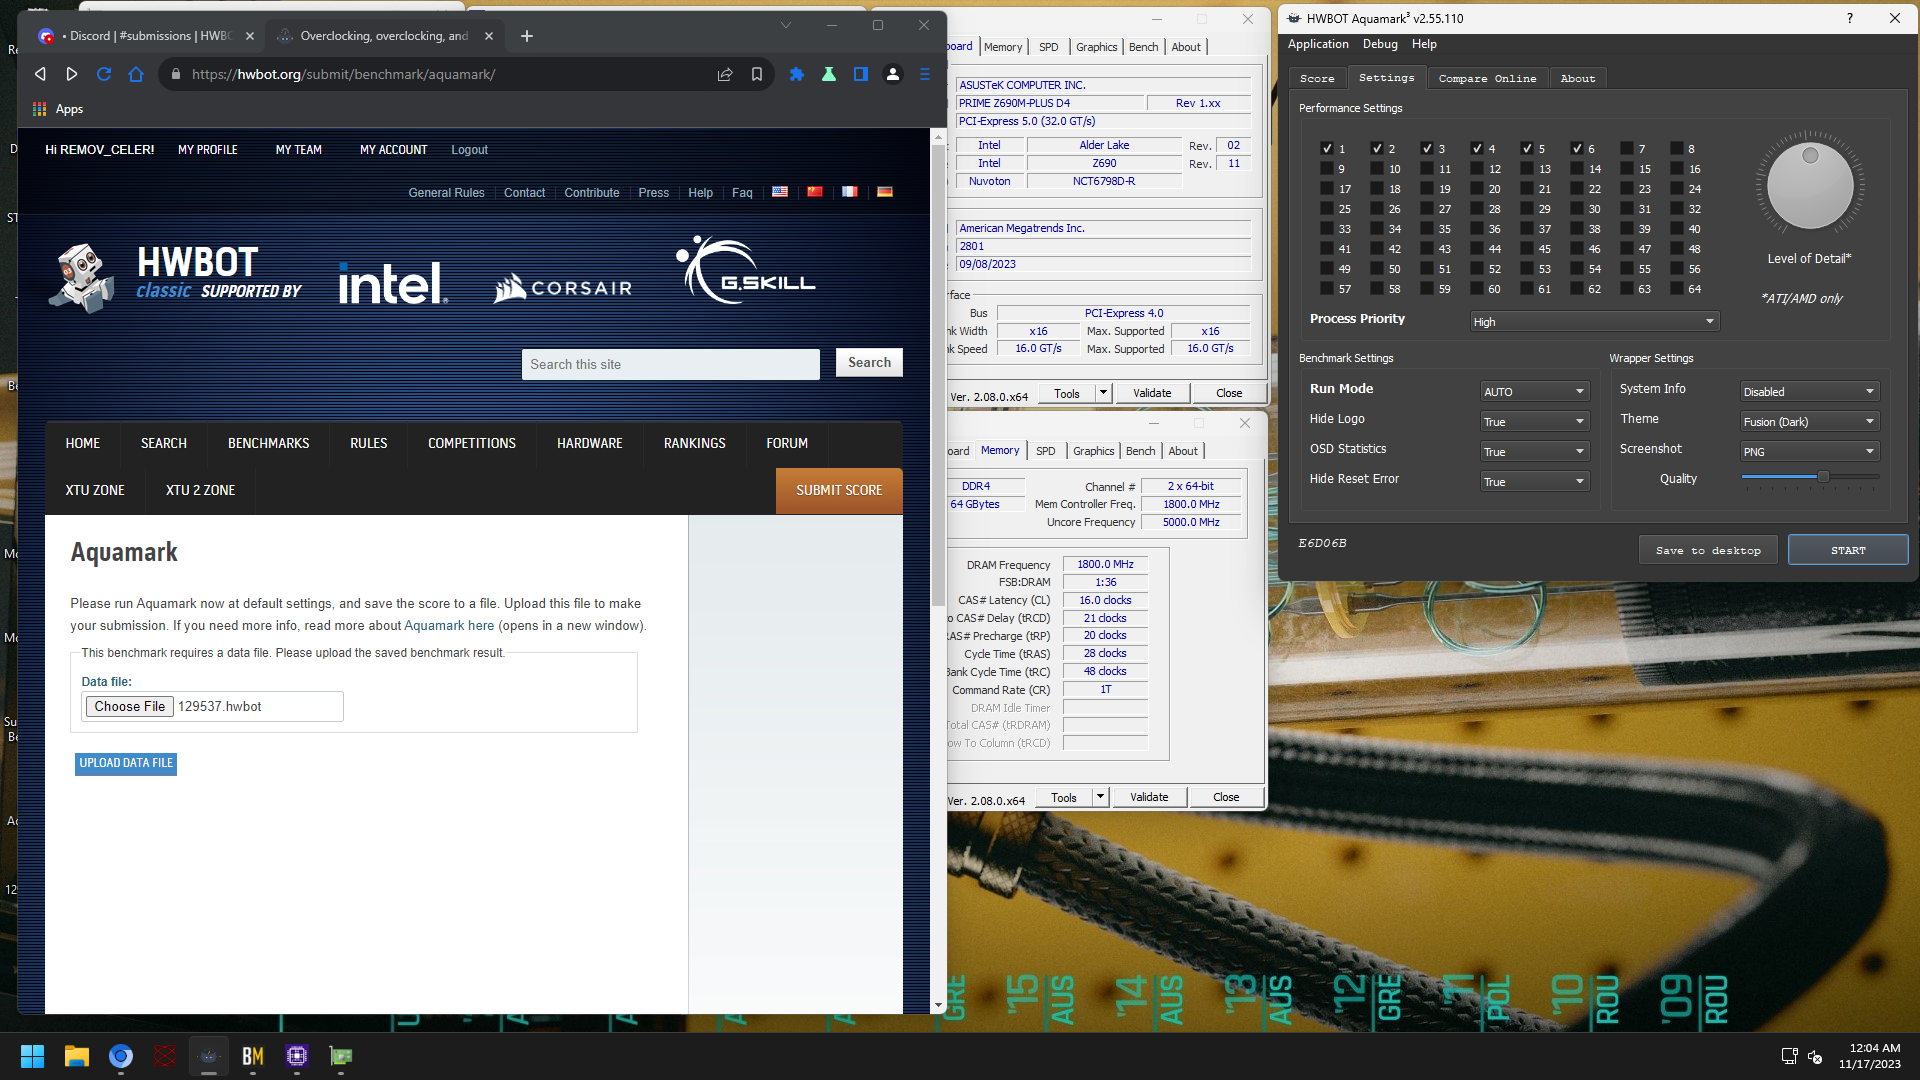Viewport: 1920px width, 1080px height.
Task: Follow the 'Aquamark here' link
Action: [x=449, y=626]
